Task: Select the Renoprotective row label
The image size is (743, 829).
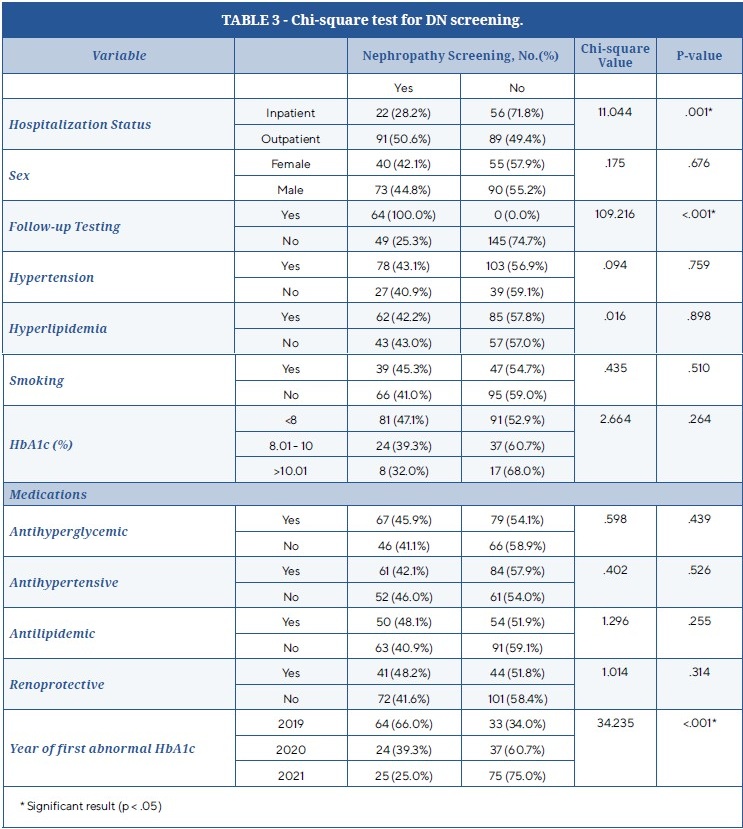Action: [57, 685]
